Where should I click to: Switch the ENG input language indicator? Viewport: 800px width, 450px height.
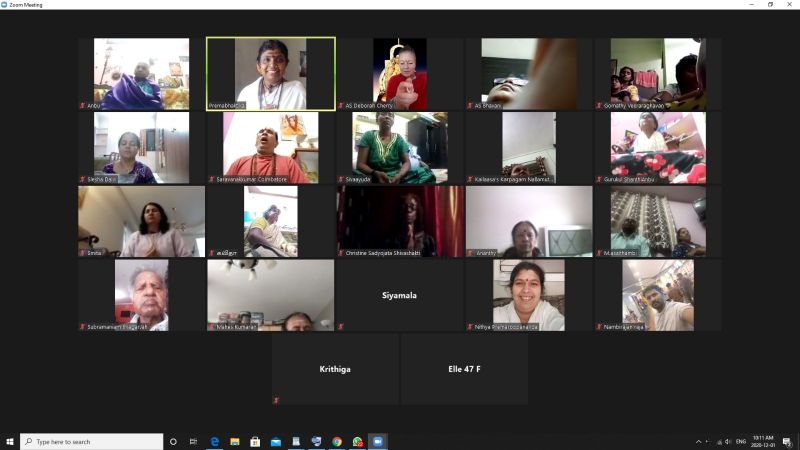[x=741, y=441]
